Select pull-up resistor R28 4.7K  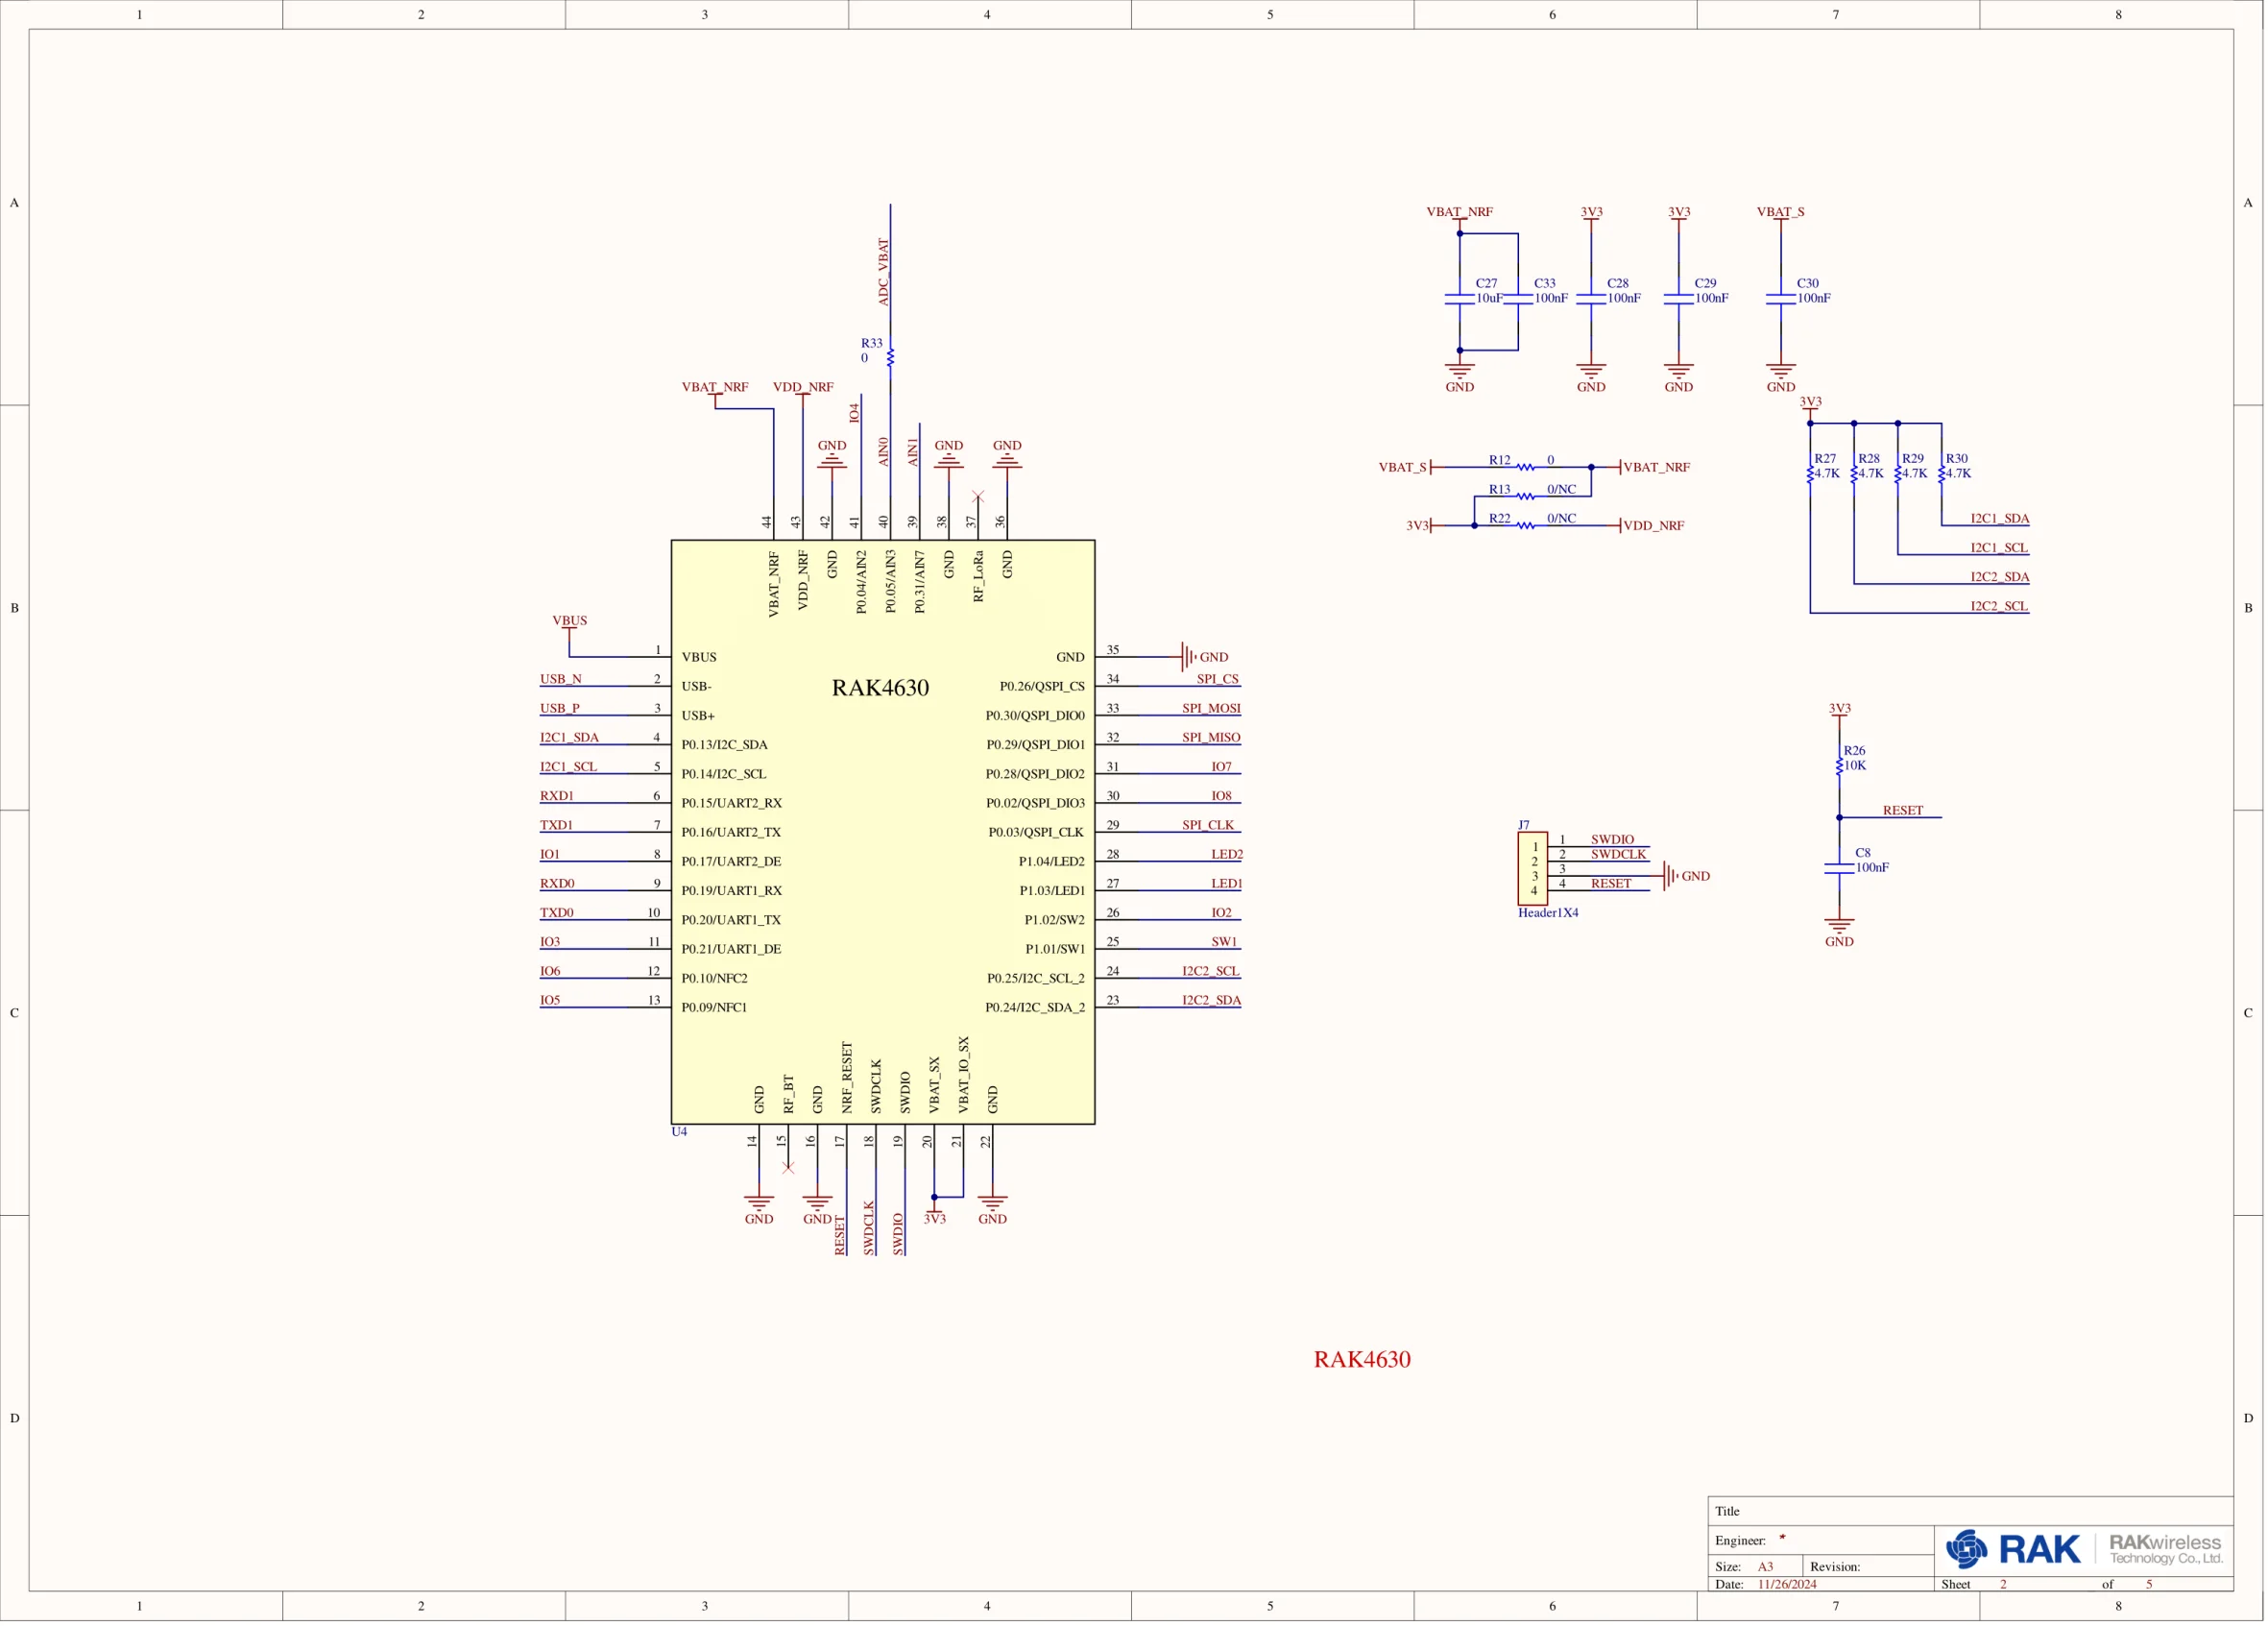[1854, 475]
